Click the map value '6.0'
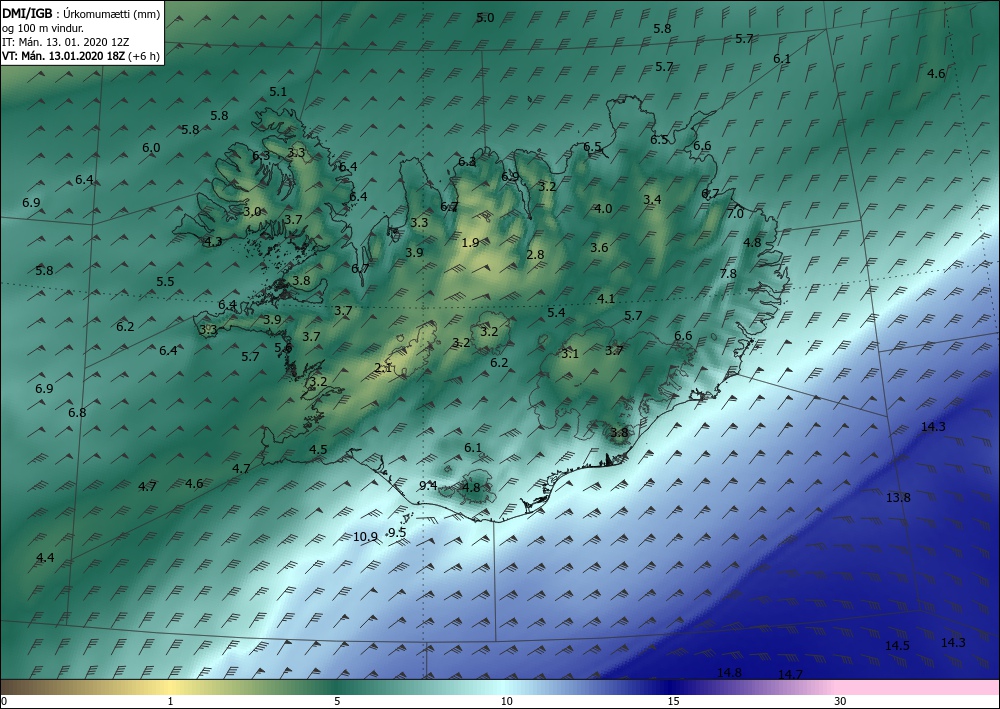 (151, 148)
